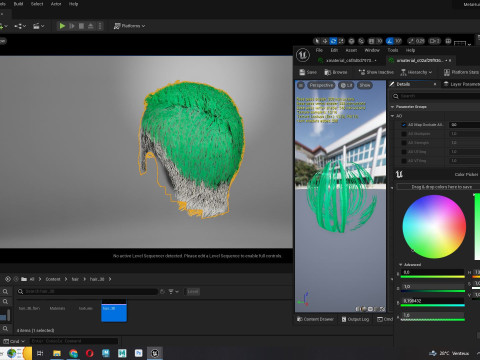
Task: Open the Cinematics clapperboard dropdown
Action: pyautogui.click(x=39, y=26)
